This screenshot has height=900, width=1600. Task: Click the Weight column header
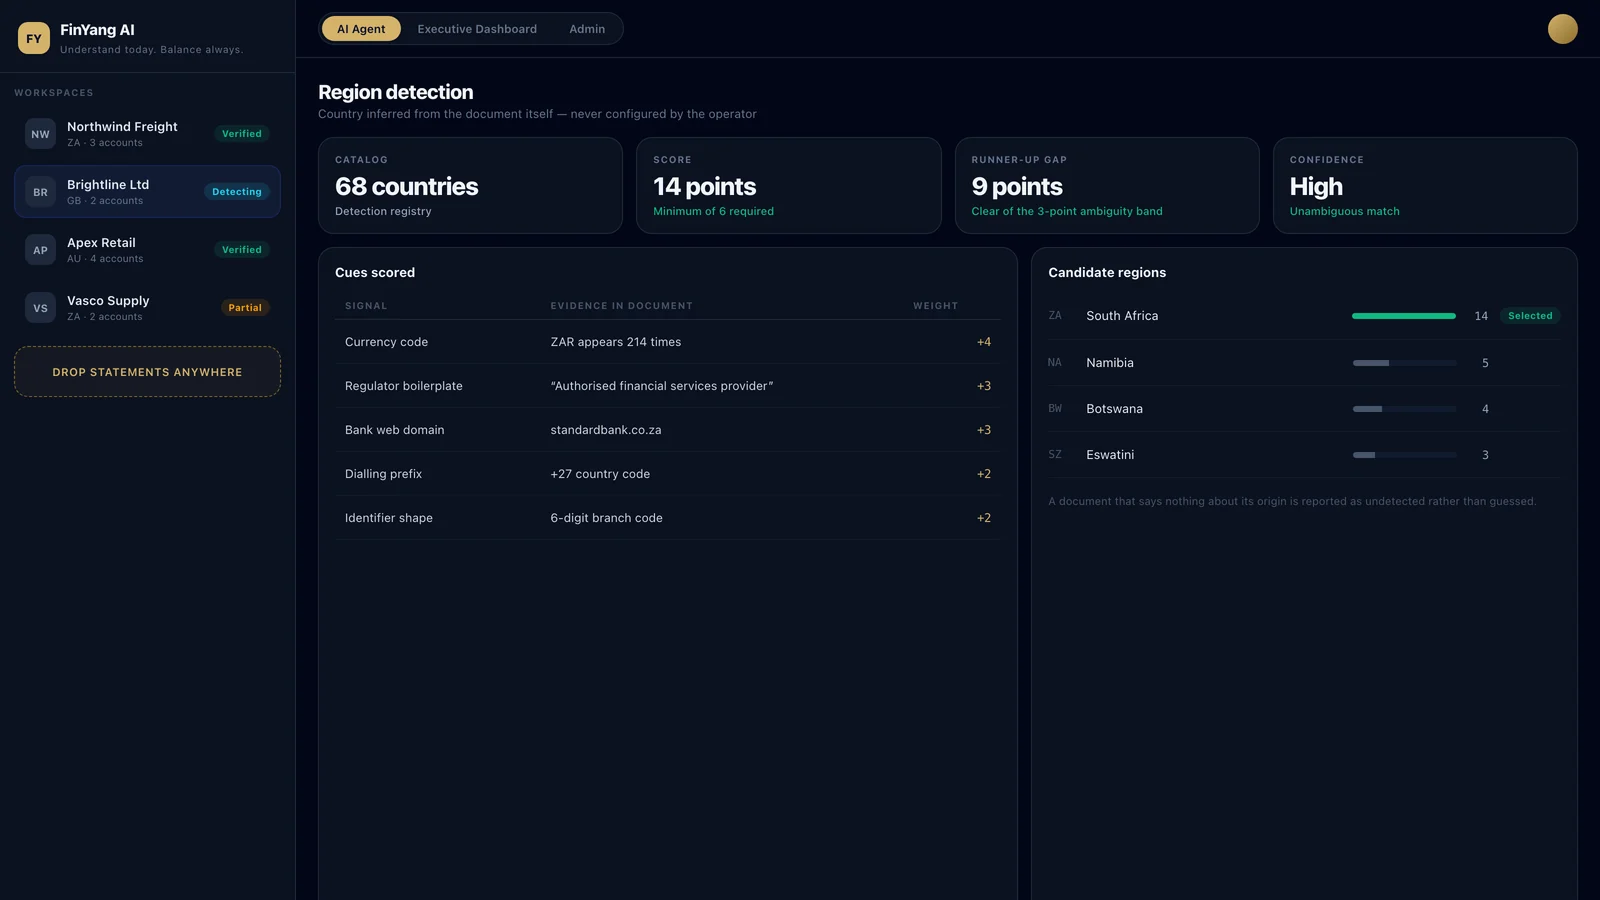click(x=935, y=306)
